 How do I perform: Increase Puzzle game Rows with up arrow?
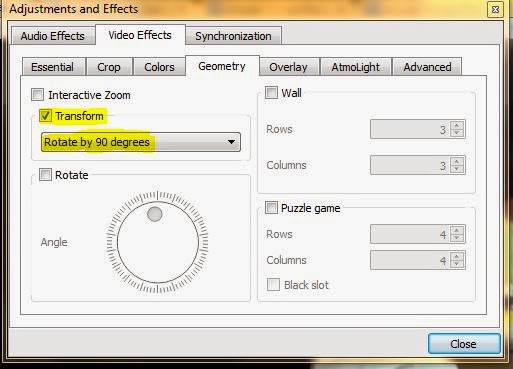pos(457,230)
